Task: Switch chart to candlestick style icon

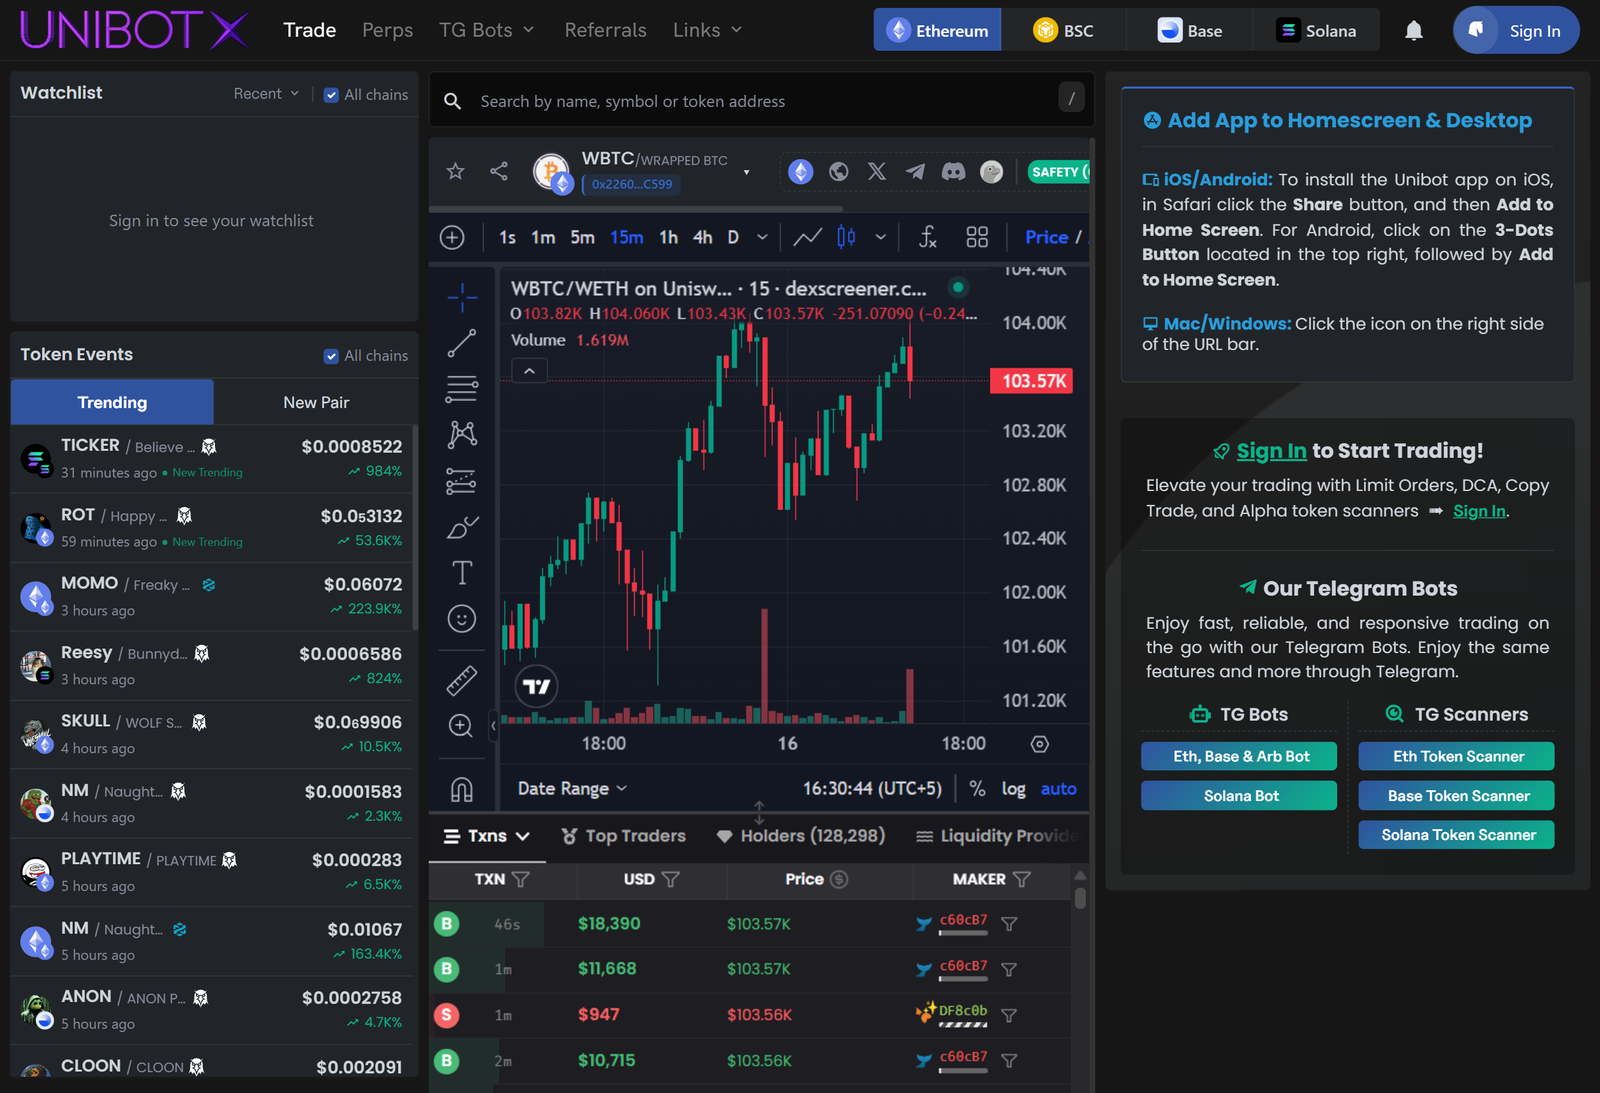Action: [845, 237]
